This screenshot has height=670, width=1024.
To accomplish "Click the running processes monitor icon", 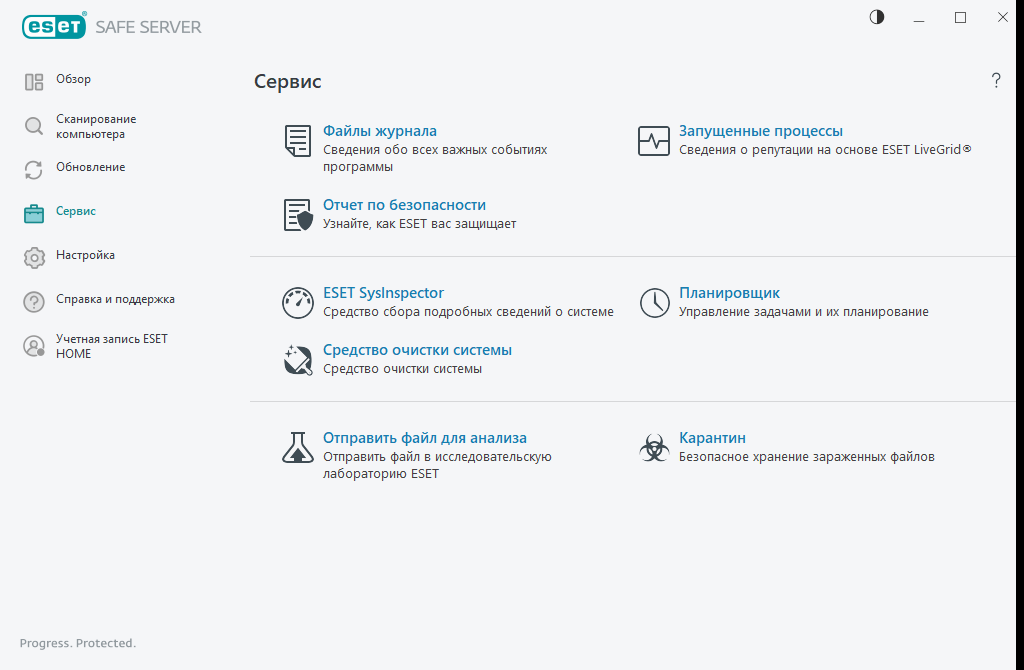I will [654, 141].
